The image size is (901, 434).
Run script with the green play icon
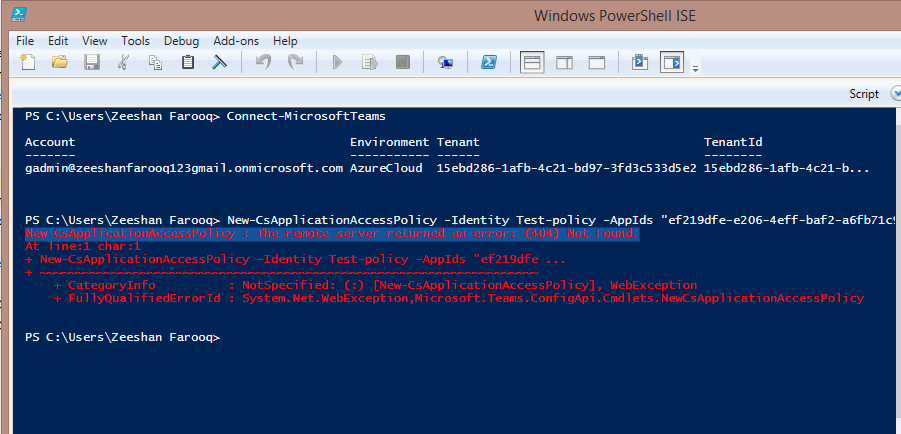[337, 62]
